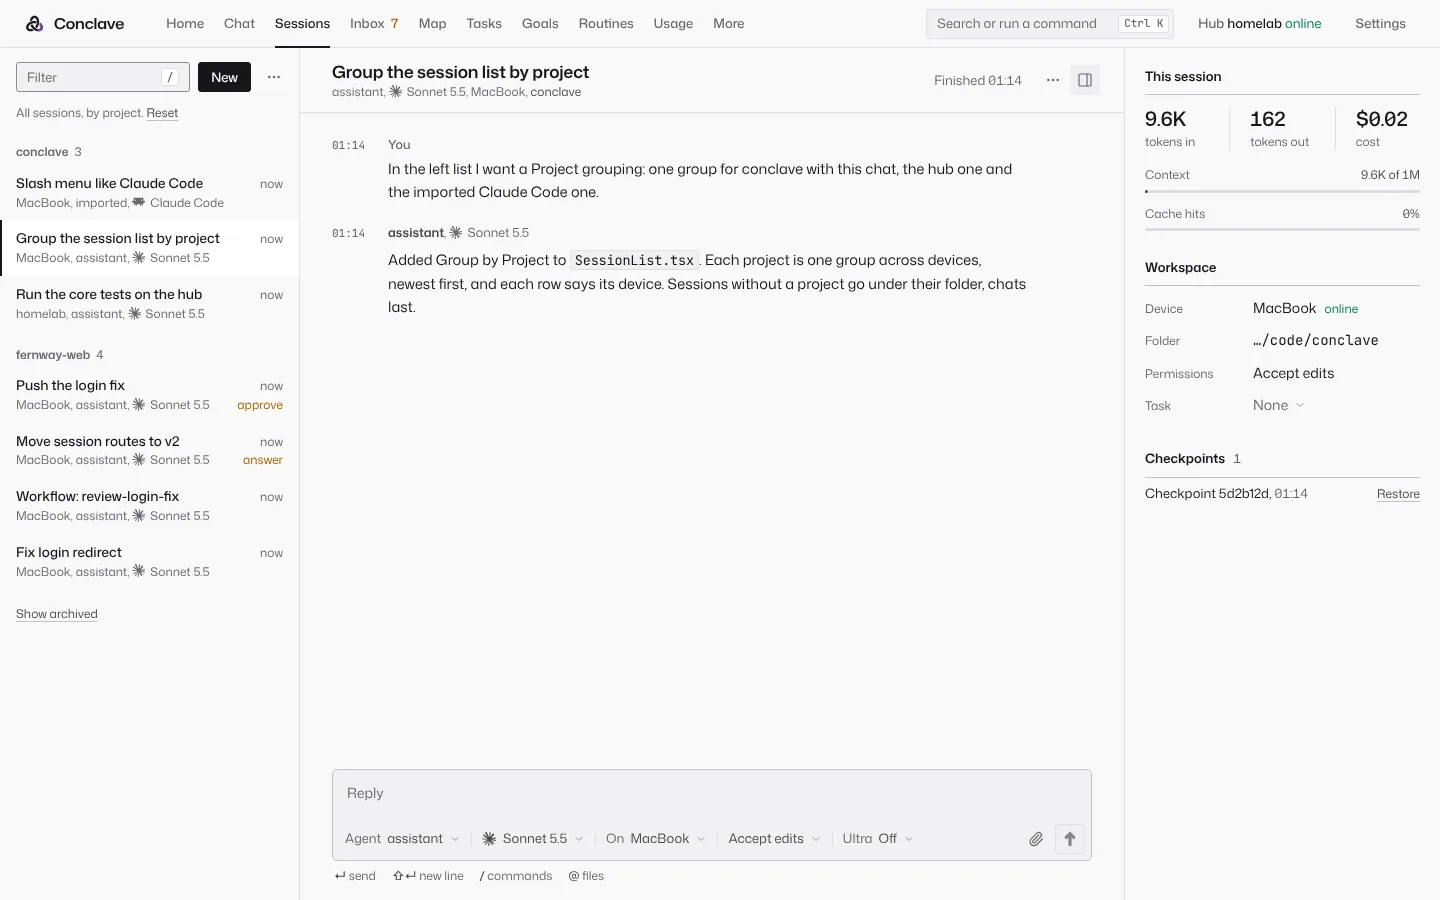Click the Context usage progress bar
Screen dimensions: 1440x900
coord(1282,191)
